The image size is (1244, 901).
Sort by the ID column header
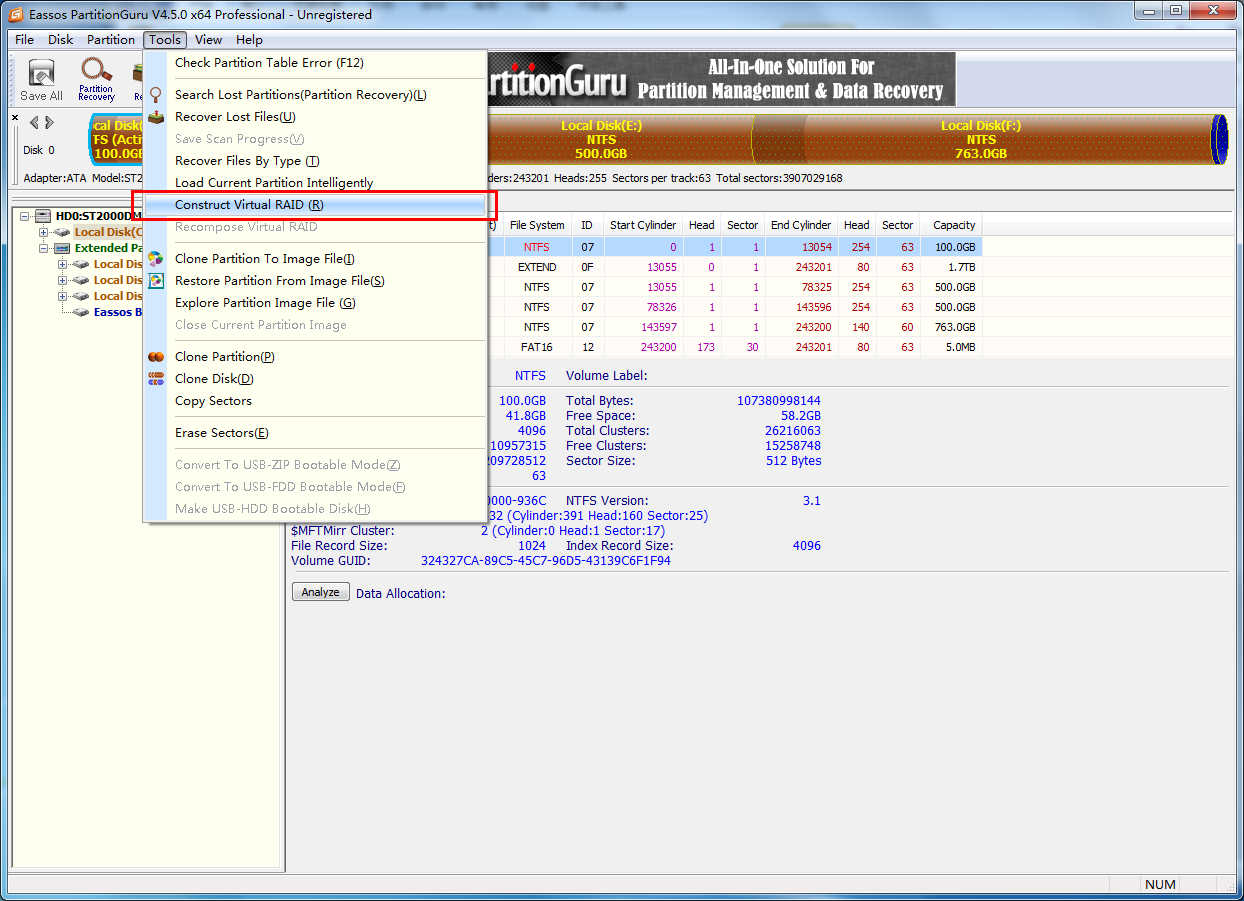coord(587,225)
